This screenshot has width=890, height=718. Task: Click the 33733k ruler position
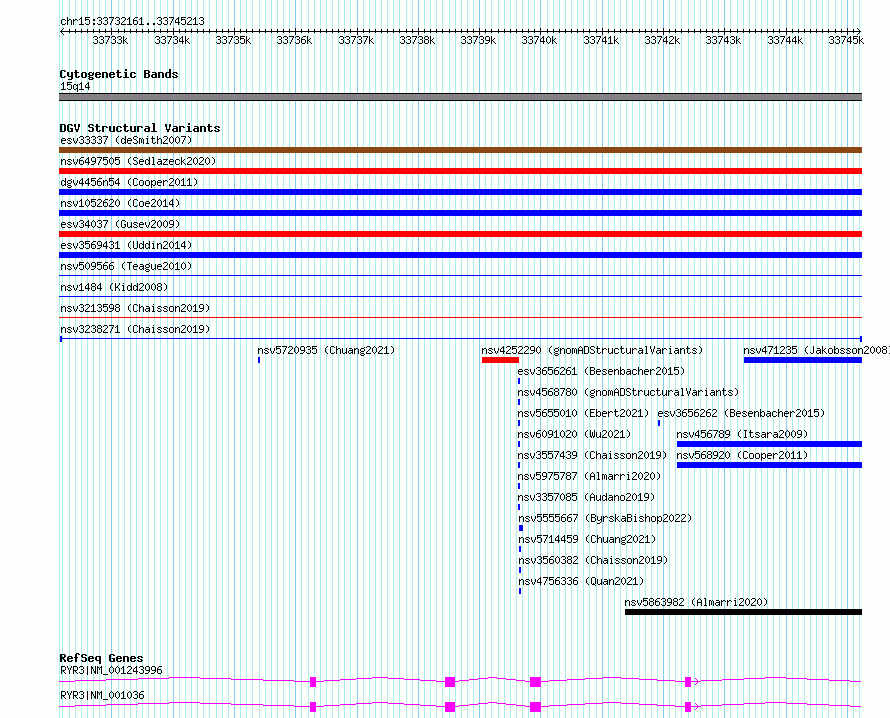pyautogui.click(x=110, y=40)
